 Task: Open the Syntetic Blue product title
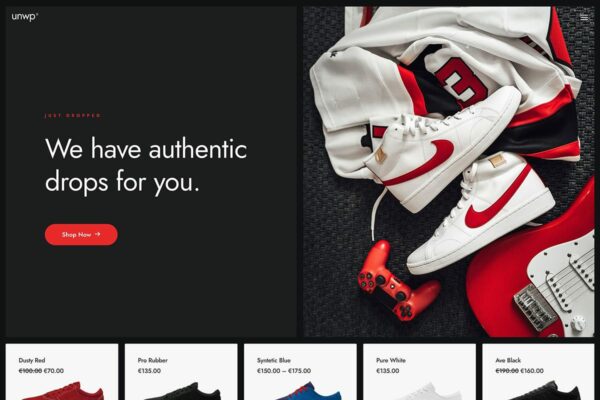pos(274,360)
